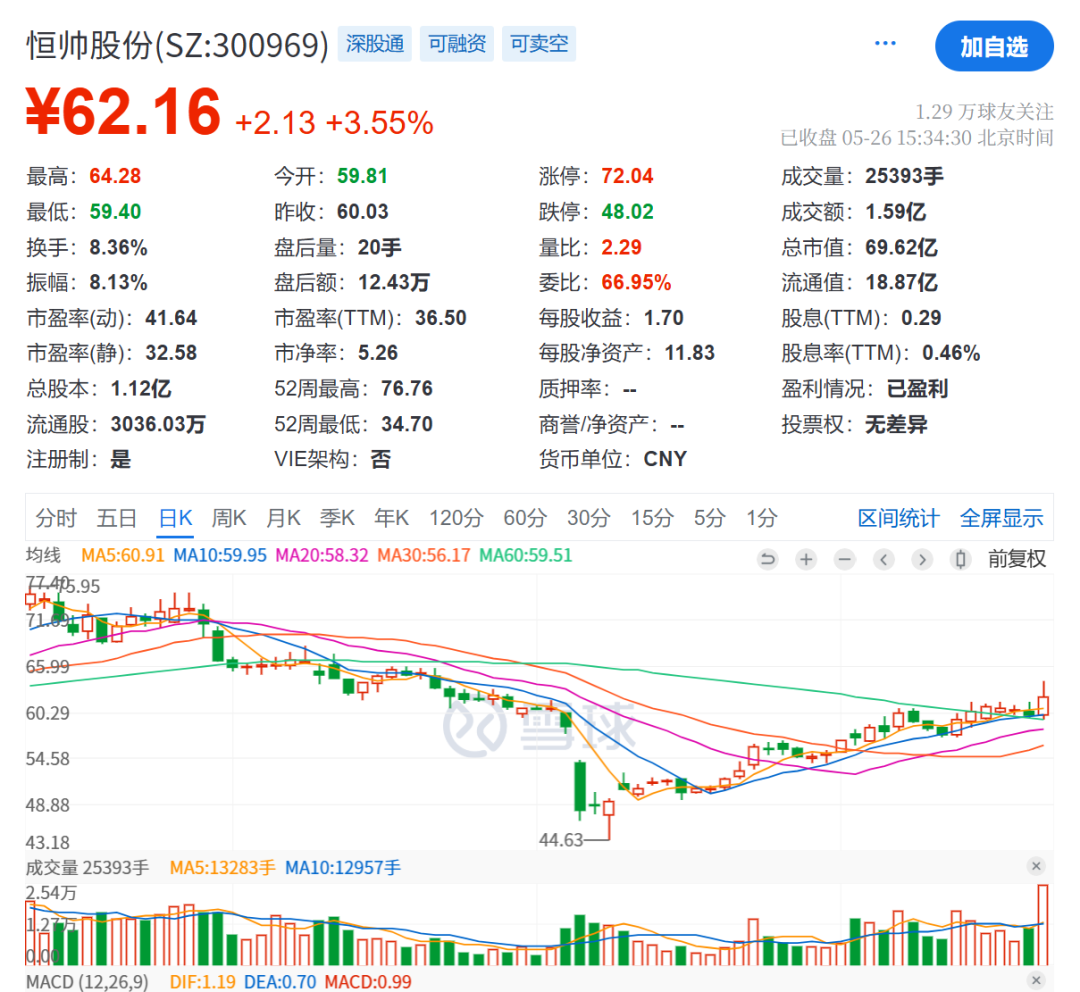
Task: Click the volume MA5:13283手 label
Action: (222, 868)
